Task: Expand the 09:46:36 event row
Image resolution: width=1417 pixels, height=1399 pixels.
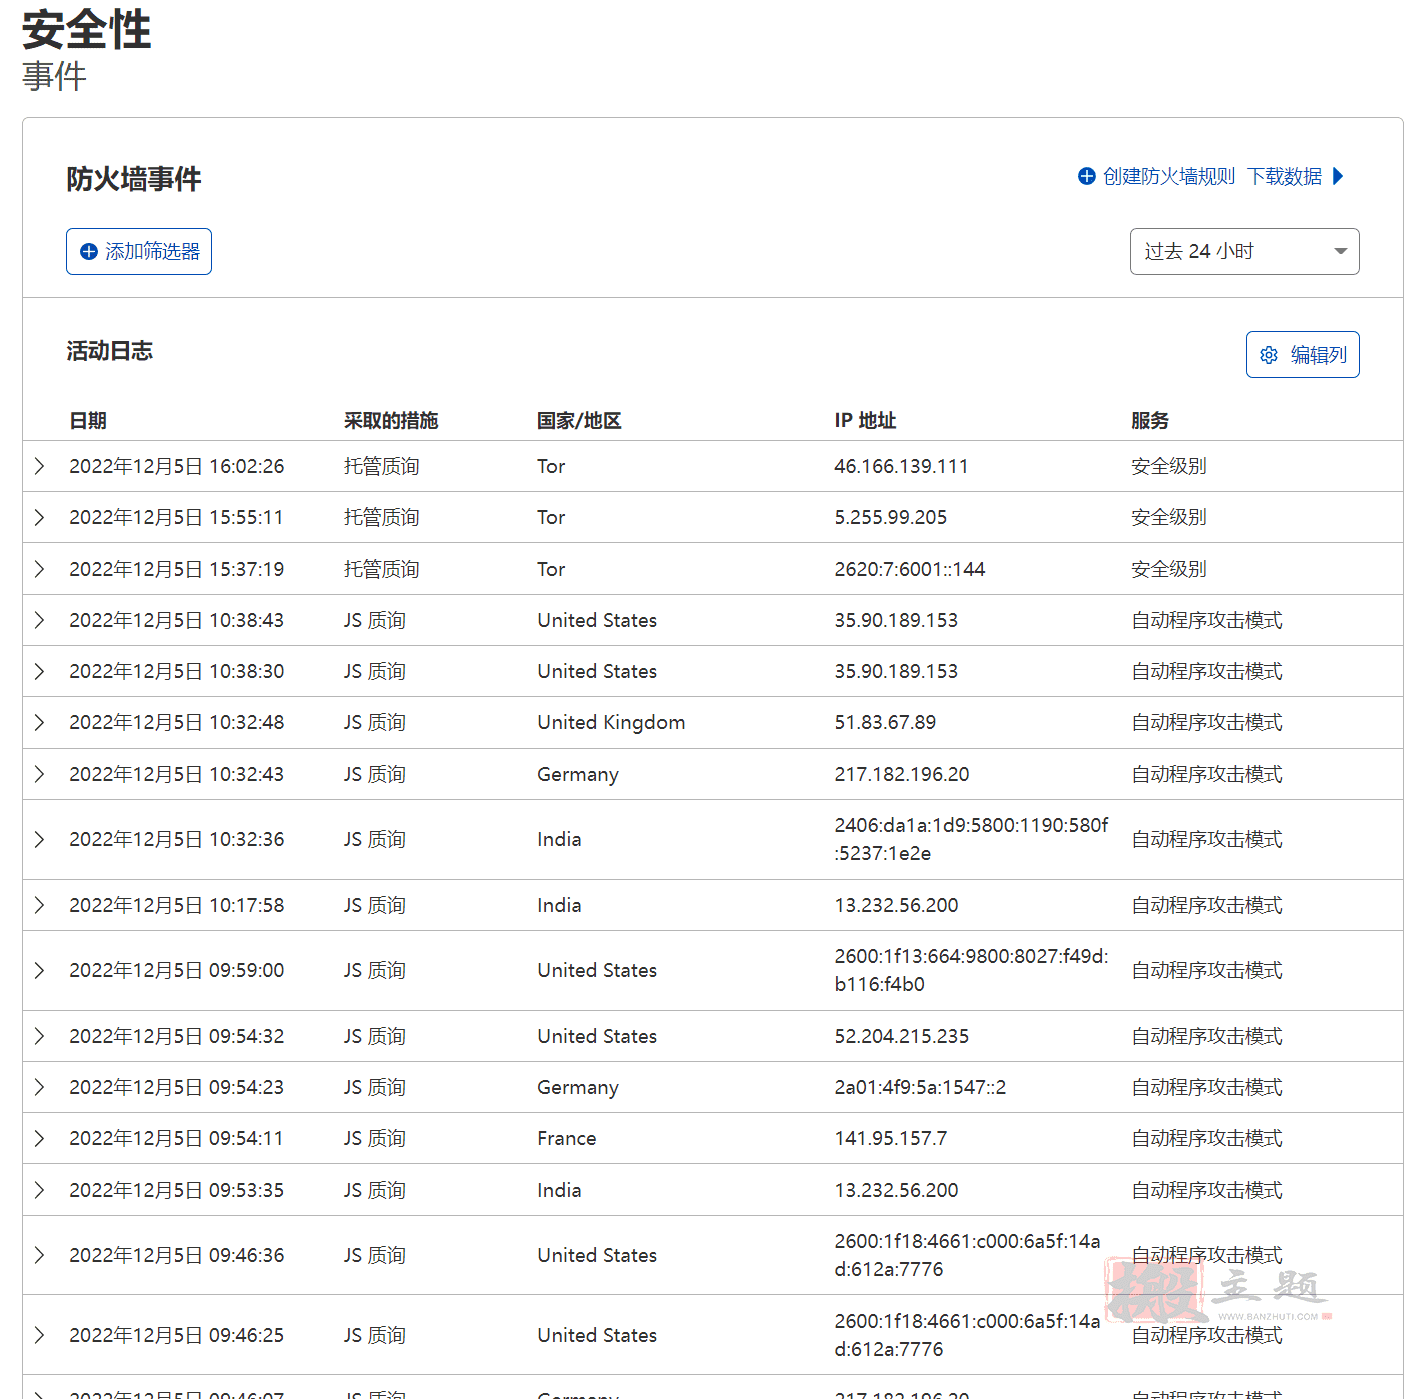Action: coord(39,1255)
